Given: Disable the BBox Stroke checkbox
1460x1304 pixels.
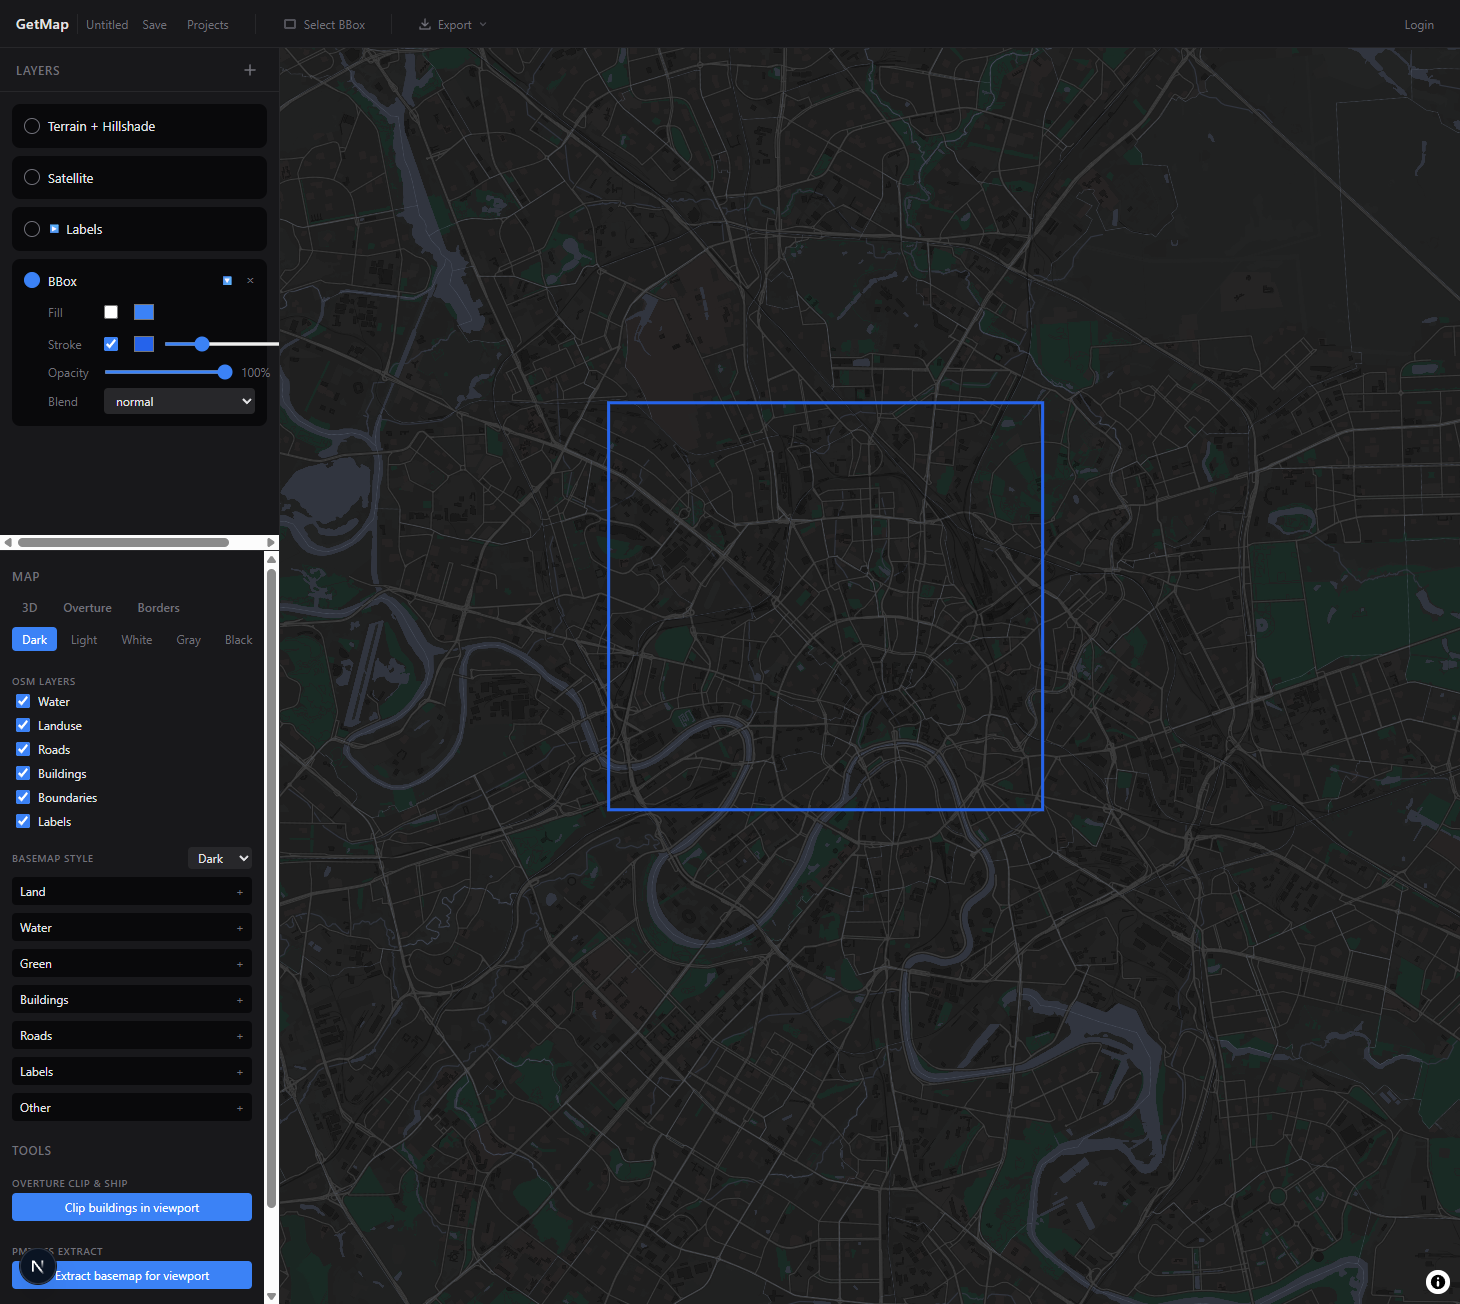Looking at the screenshot, I should pos(111,344).
